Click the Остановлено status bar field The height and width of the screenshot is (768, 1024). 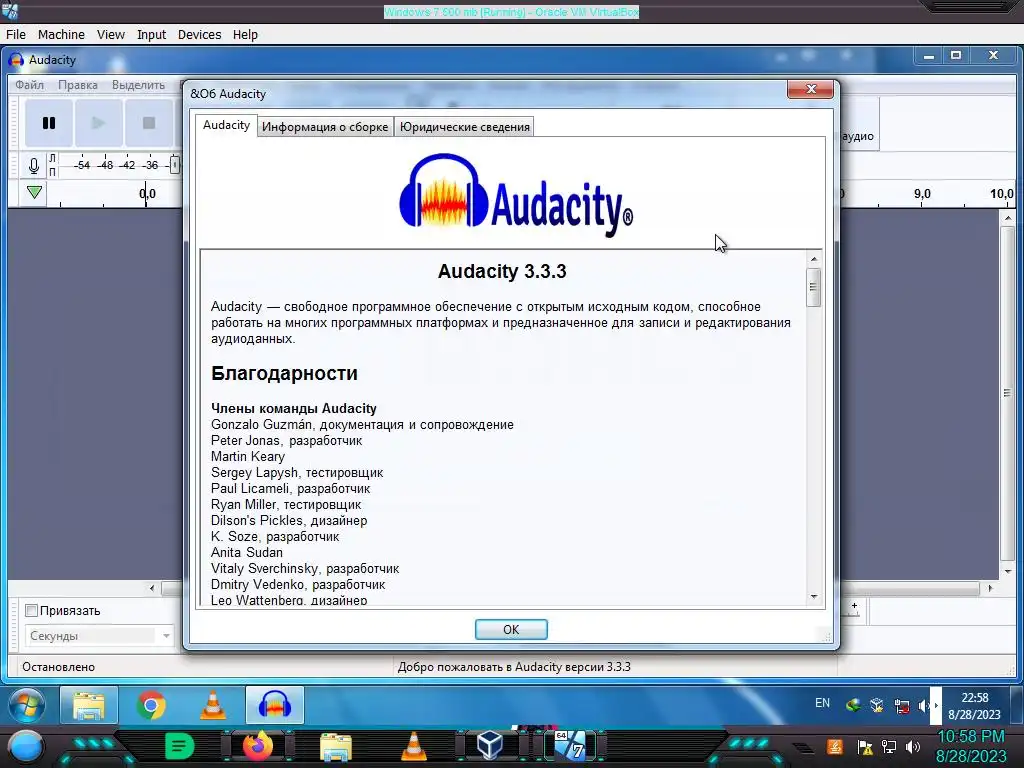click(58, 667)
